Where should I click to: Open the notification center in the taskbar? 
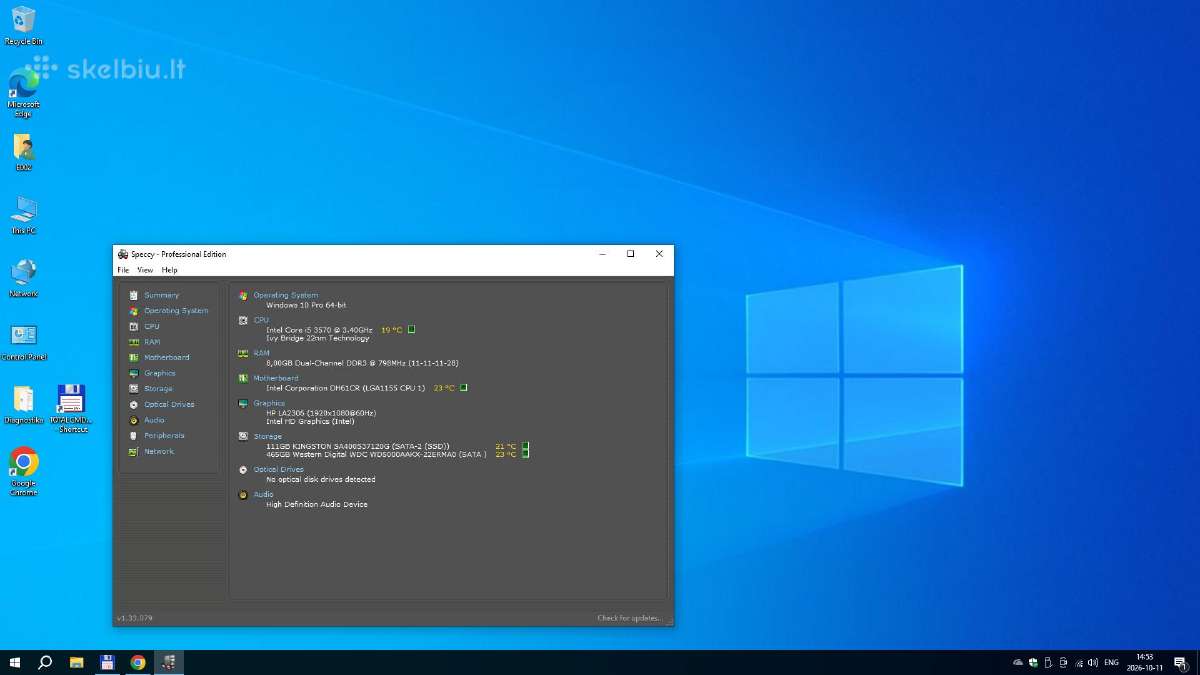point(1180,662)
